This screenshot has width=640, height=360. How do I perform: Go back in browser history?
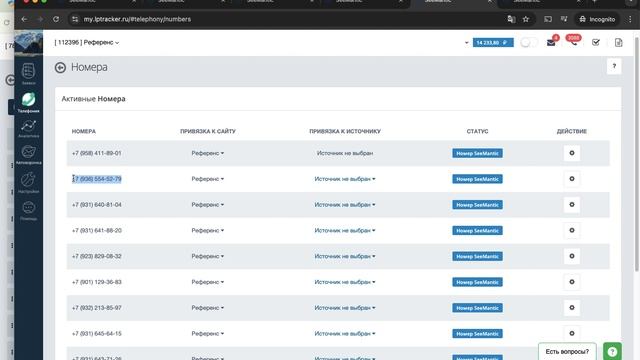tap(24, 19)
